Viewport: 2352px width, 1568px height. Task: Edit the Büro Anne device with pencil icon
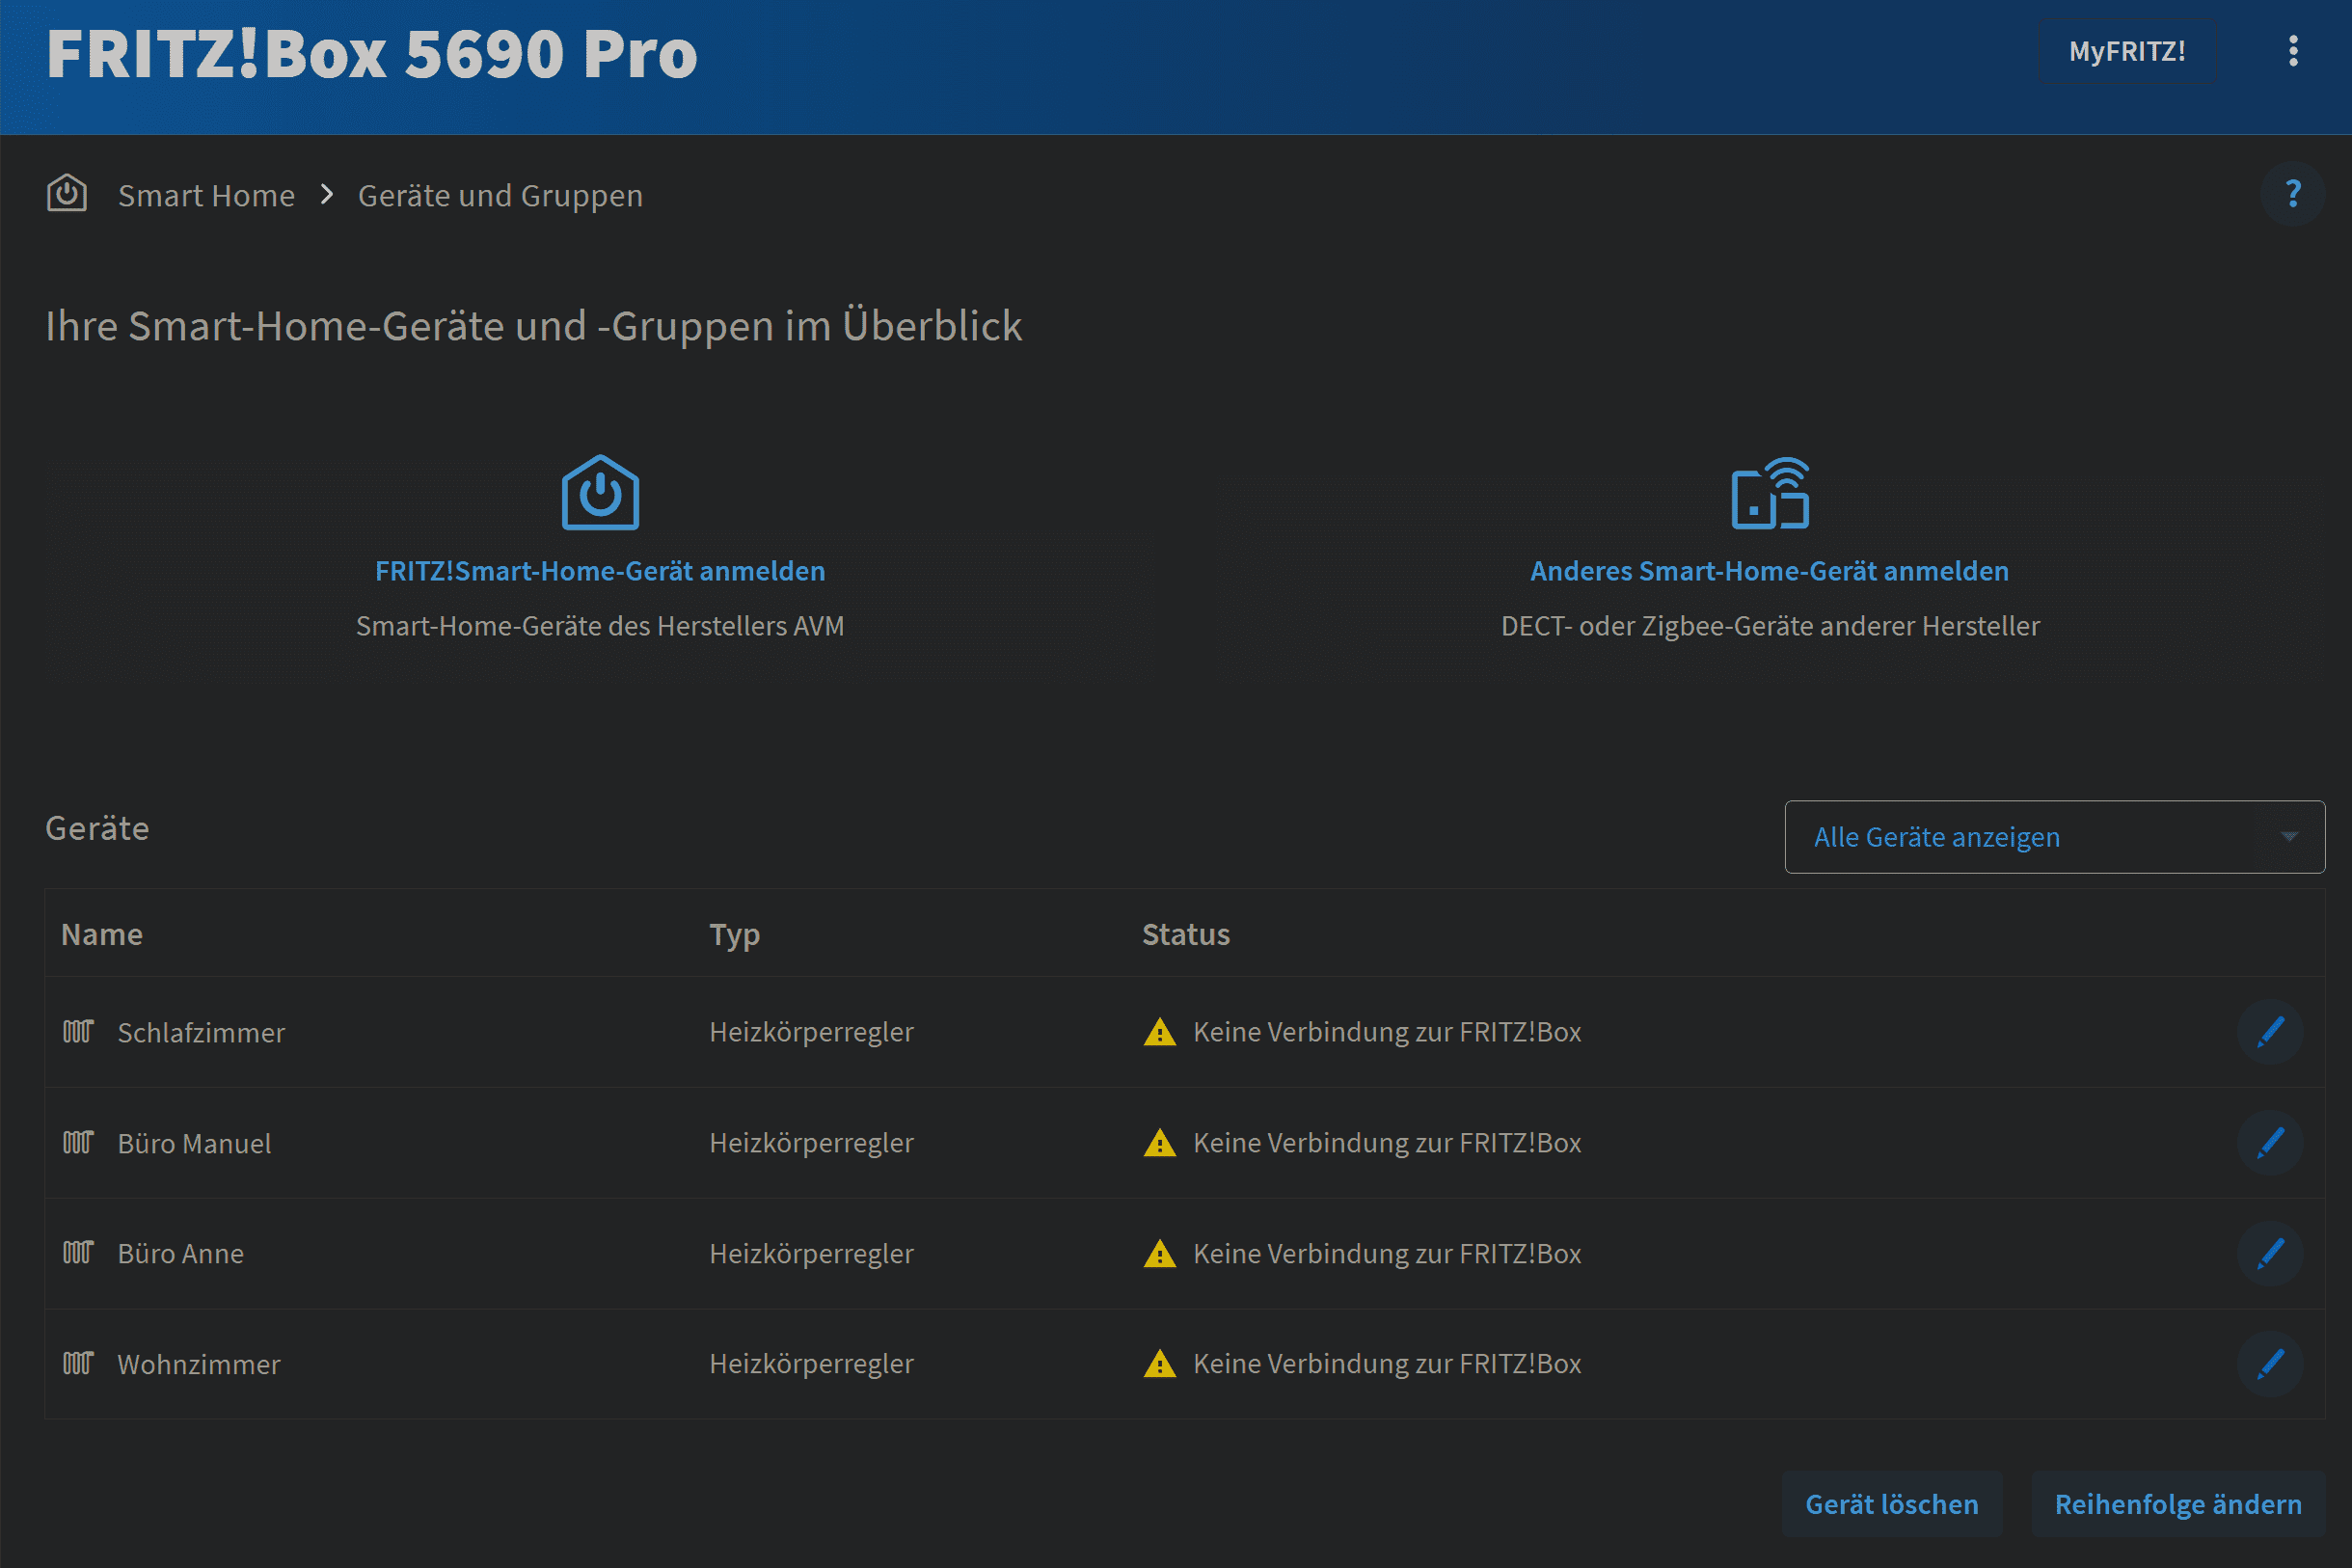pos(2271,1254)
